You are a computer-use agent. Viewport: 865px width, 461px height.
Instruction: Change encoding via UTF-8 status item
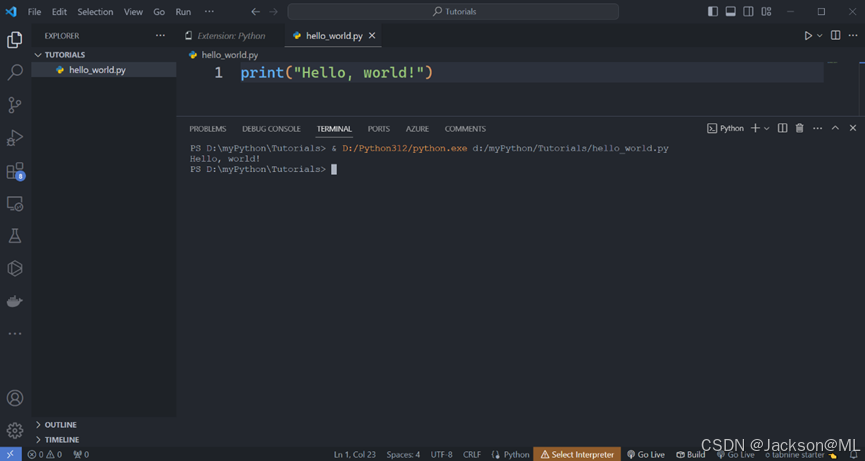point(441,454)
